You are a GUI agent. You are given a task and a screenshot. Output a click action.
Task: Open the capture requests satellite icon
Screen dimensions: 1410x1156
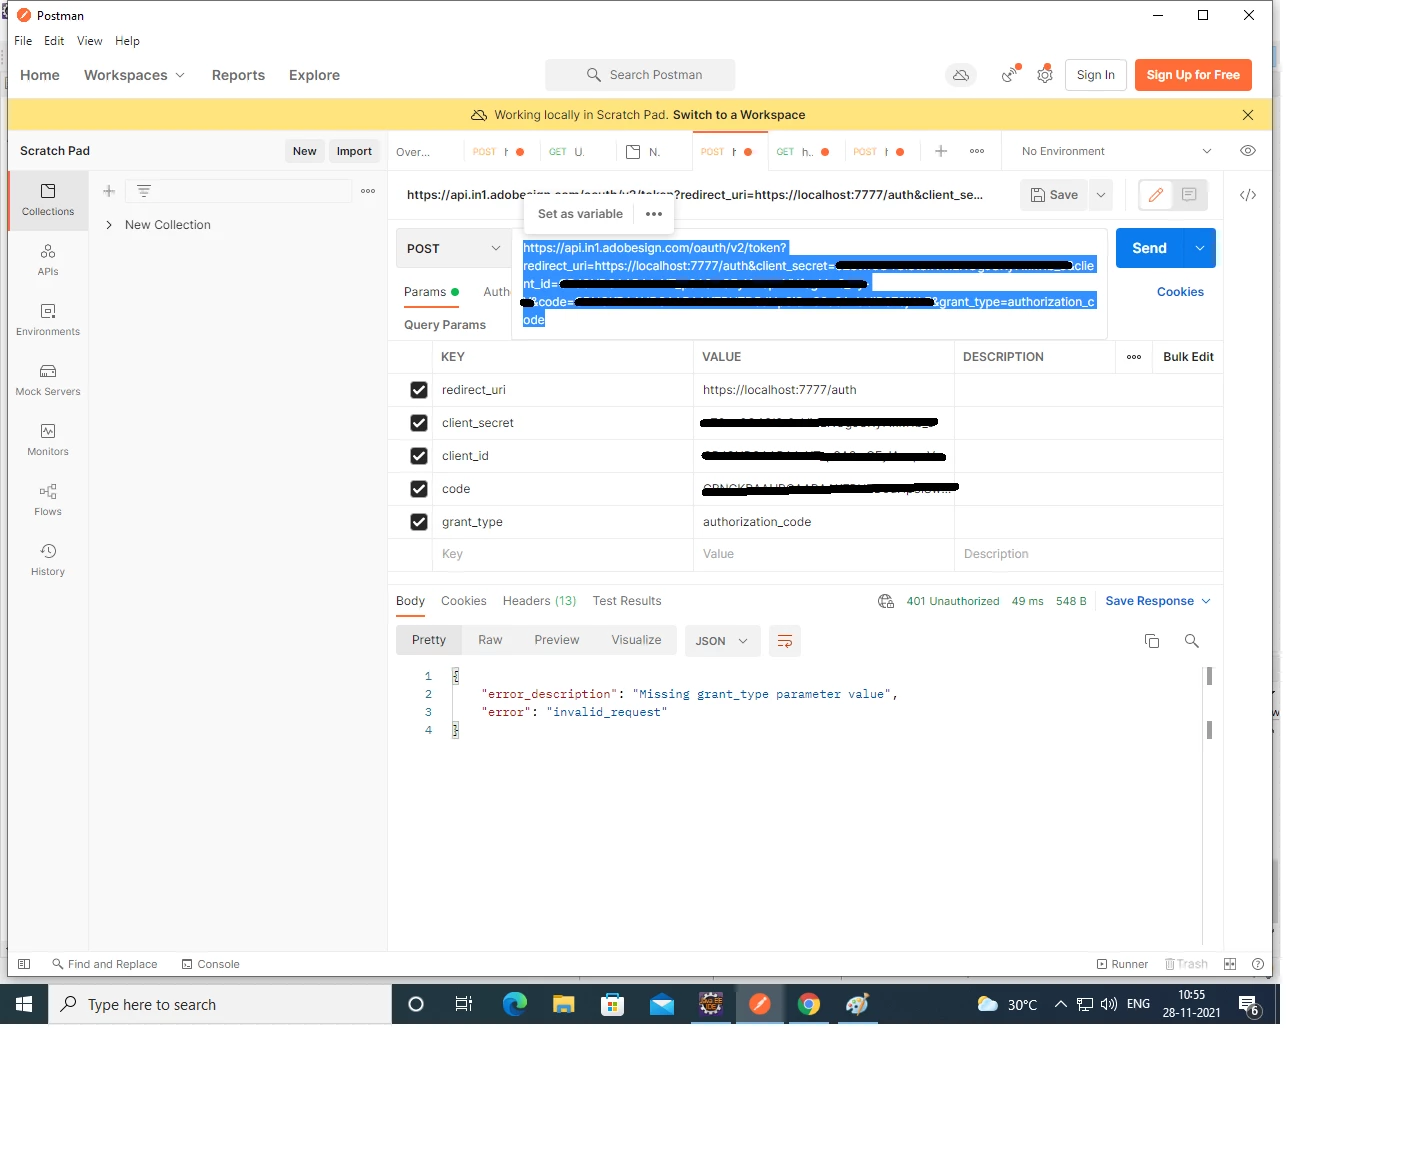[x=1010, y=75]
